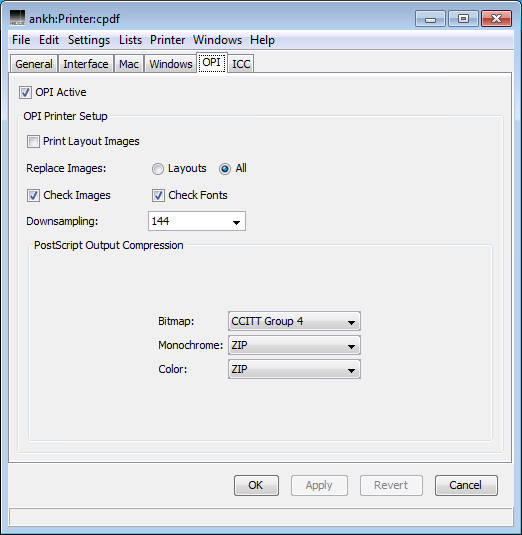Open the Edit menu
Screen dimensions: 522x535
[x=49, y=40]
